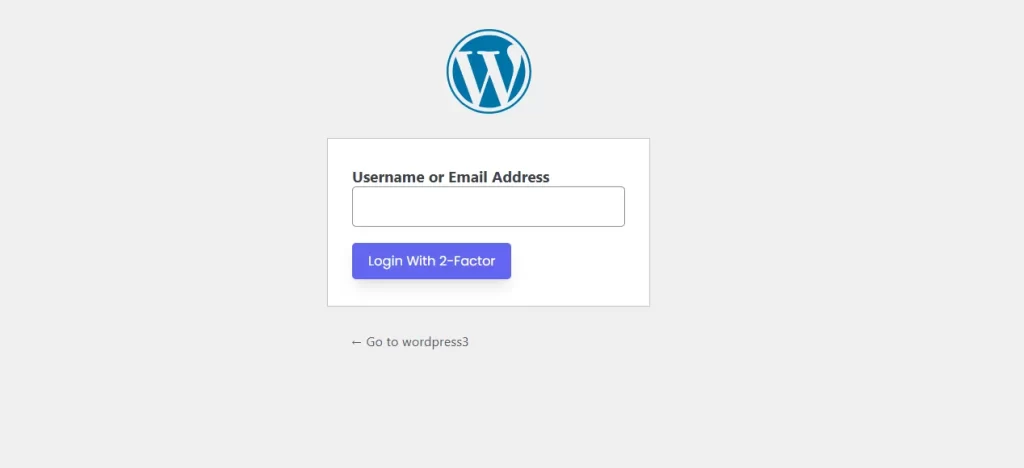Select the circular W icon above the form
The width and height of the screenshot is (1024, 468).
click(488, 71)
